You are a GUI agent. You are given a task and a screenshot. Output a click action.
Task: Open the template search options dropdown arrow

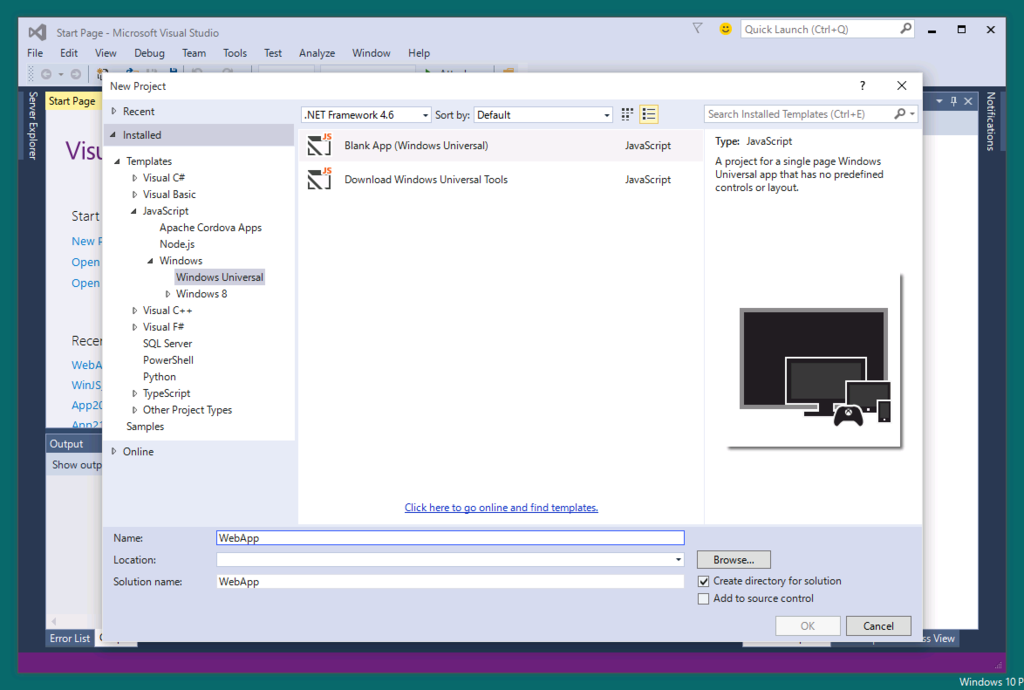[912, 114]
